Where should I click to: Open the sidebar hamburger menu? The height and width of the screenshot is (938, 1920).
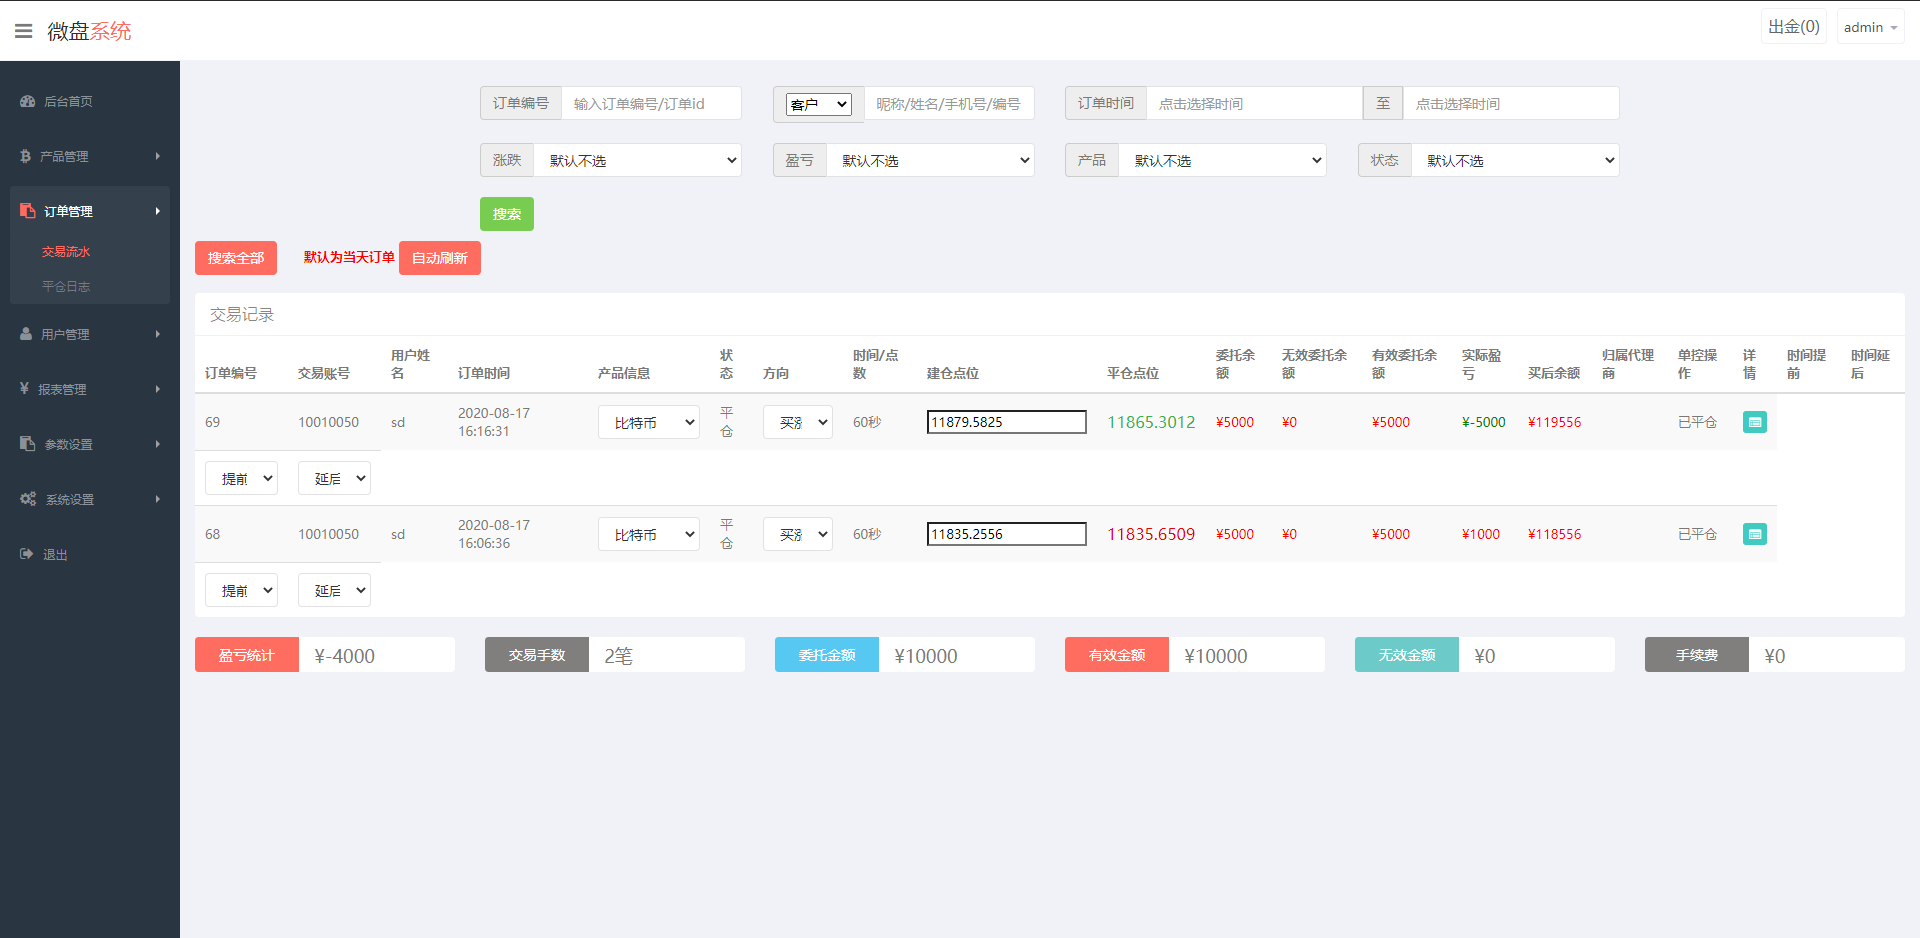point(23,30)
